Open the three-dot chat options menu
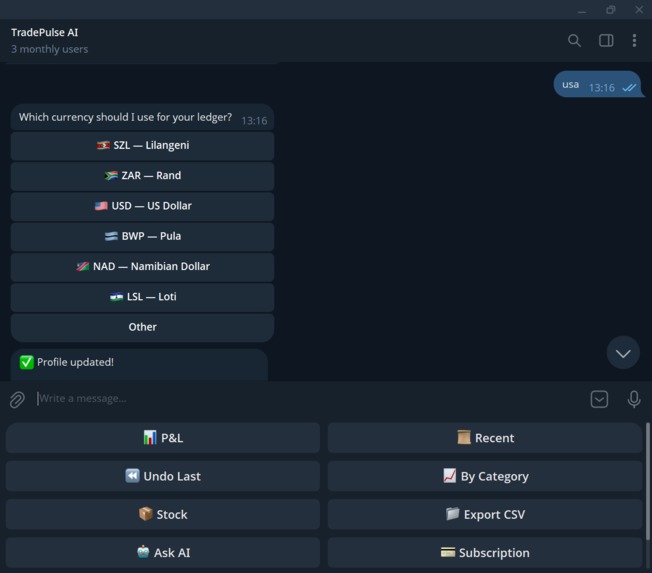Image resolution: width=652 pixels, height=573 pixels. [634, 40]
